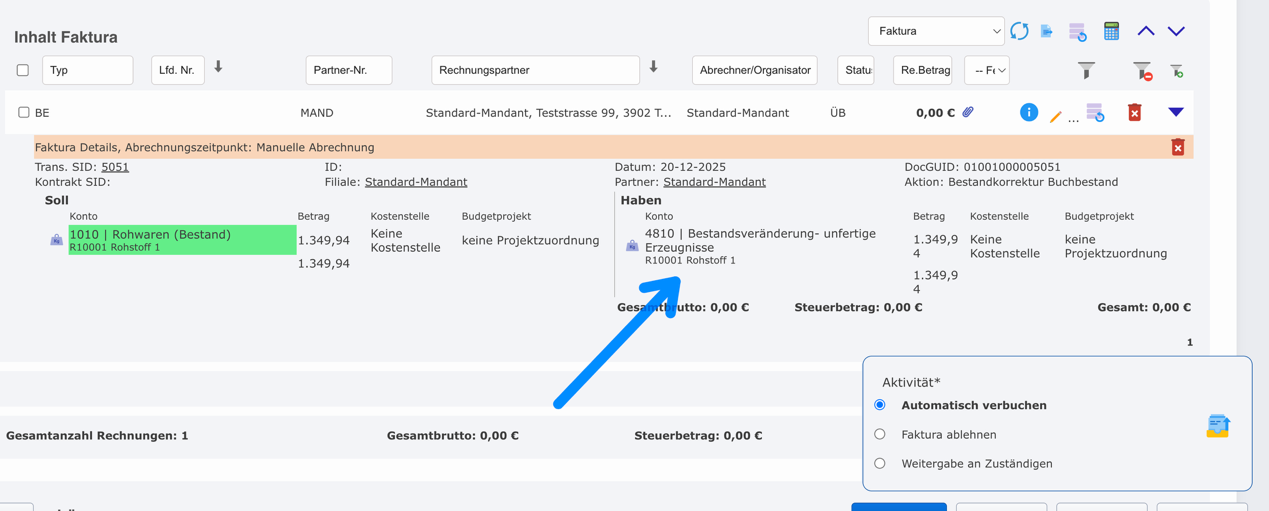The image size is (1269, 511).
Task: Click the ÜB status cell
Action: pyautogui.click(x=838, y=113)
